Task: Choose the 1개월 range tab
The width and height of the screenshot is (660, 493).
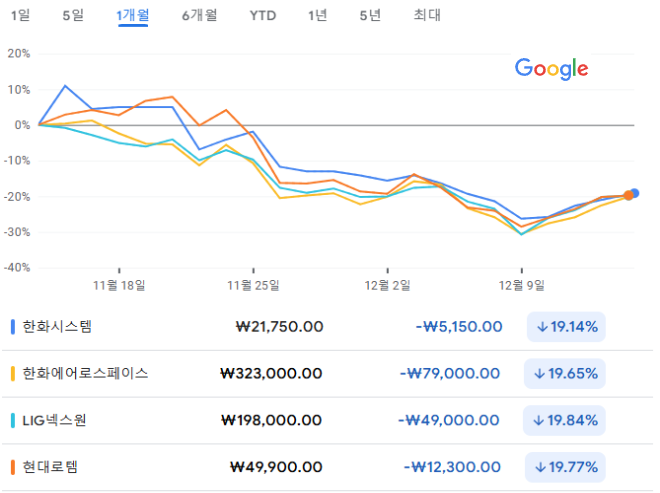Action: pyautogui.click(x=133, y=16)
